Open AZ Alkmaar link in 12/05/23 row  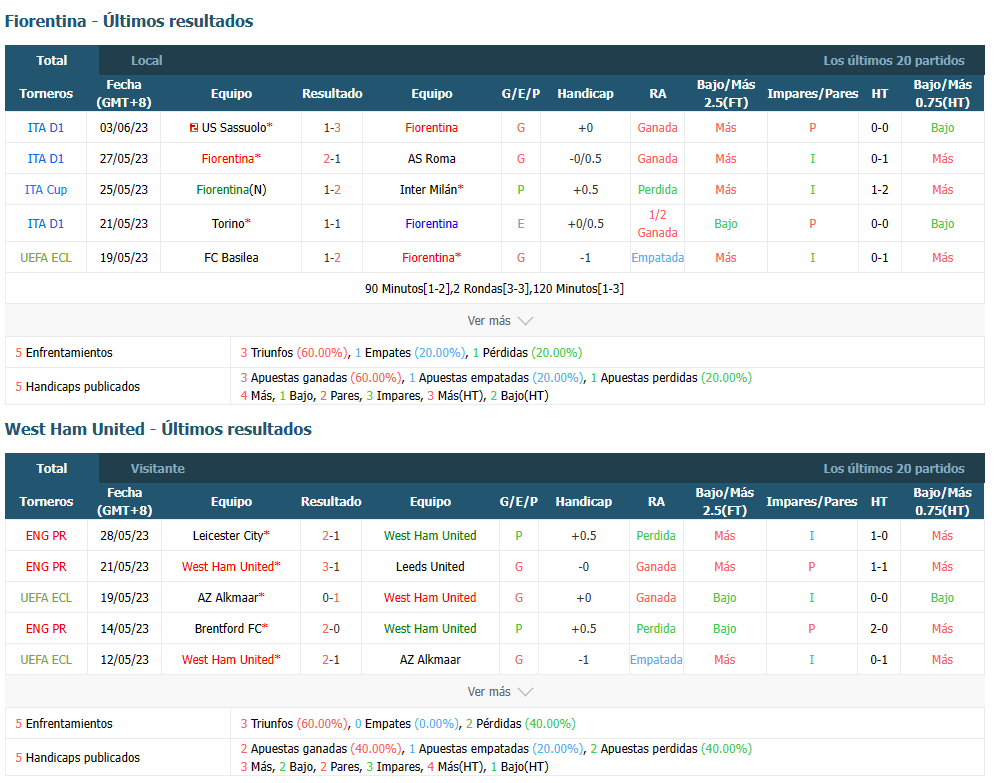coord(430,660)
